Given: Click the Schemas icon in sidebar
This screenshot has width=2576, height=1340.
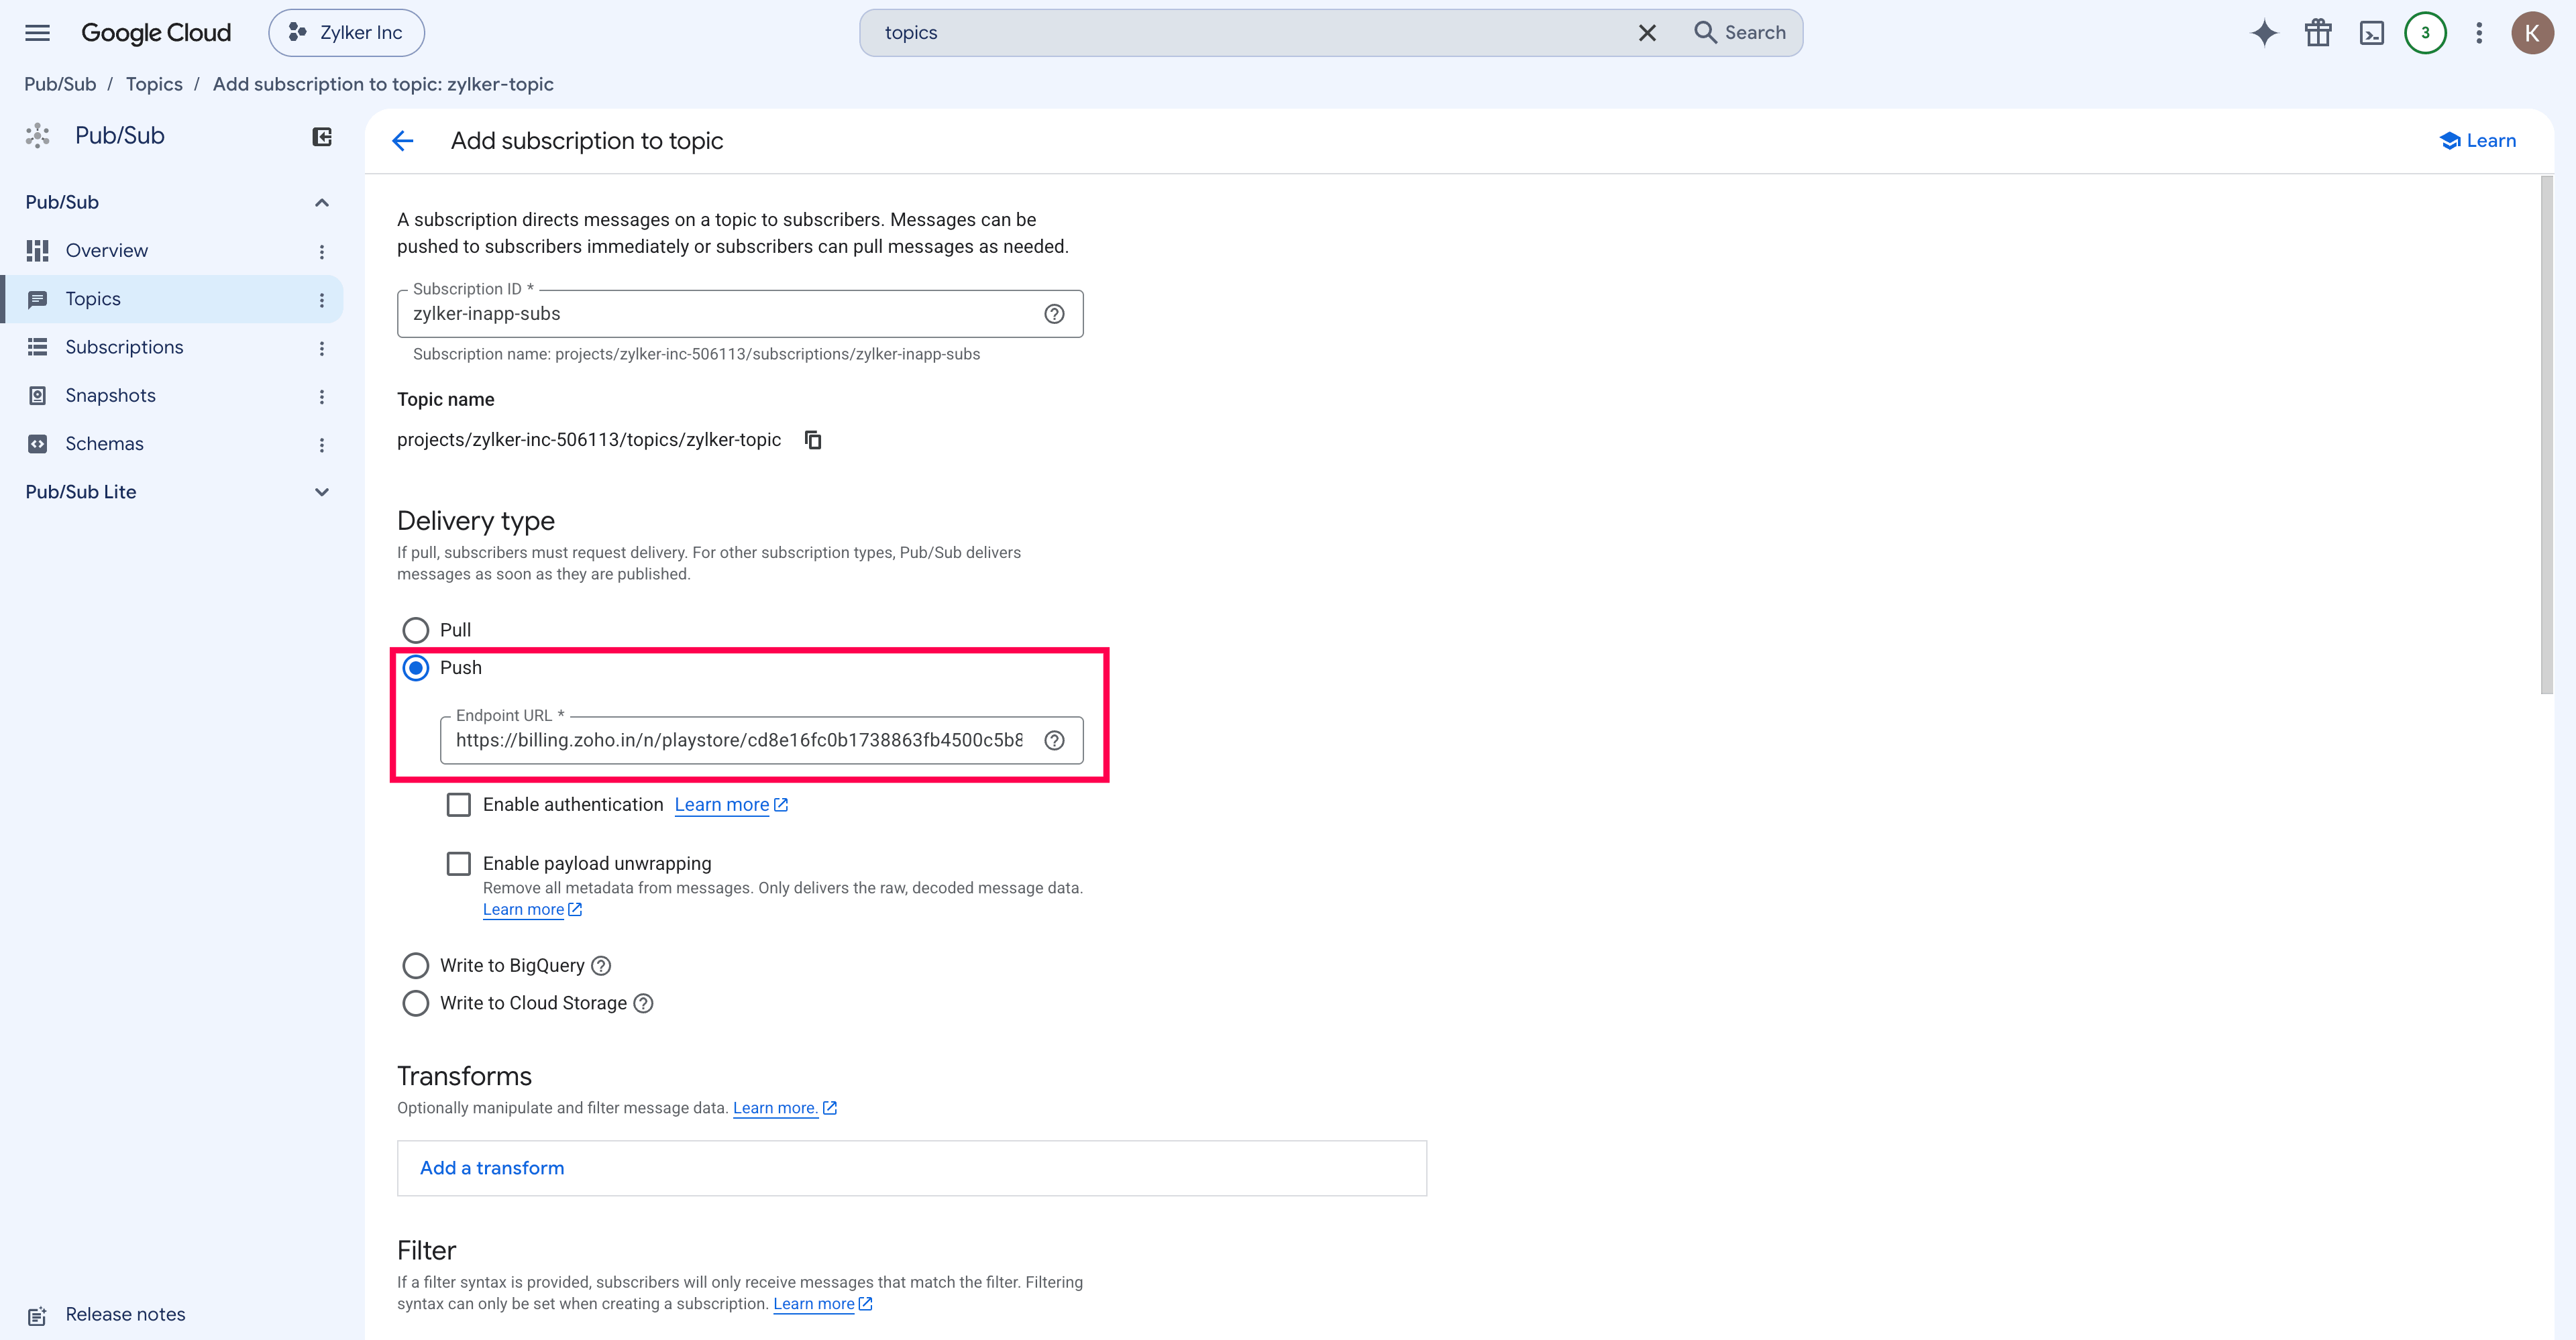Looking at the screenshot, I should point(38,443).
